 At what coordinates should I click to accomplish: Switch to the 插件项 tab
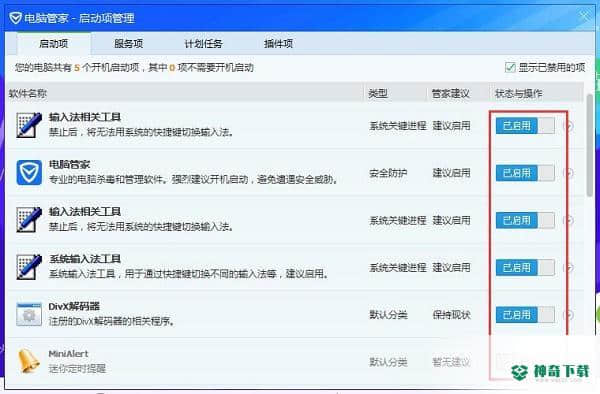coord(279,44)
